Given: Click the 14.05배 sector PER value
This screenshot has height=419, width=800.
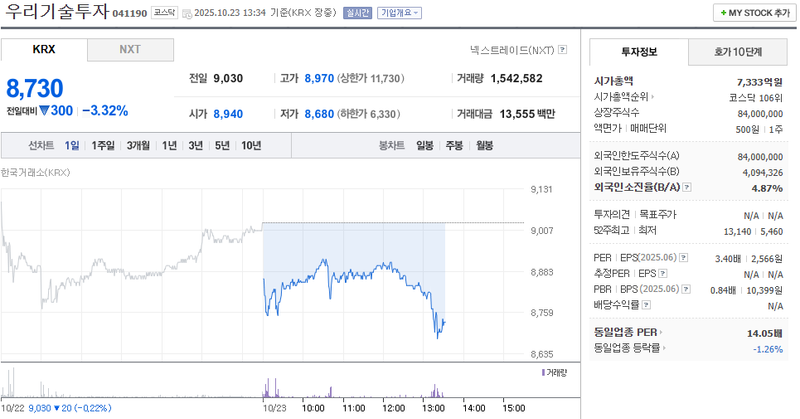Looking at the screenshot, I should [x=765, y=334].
